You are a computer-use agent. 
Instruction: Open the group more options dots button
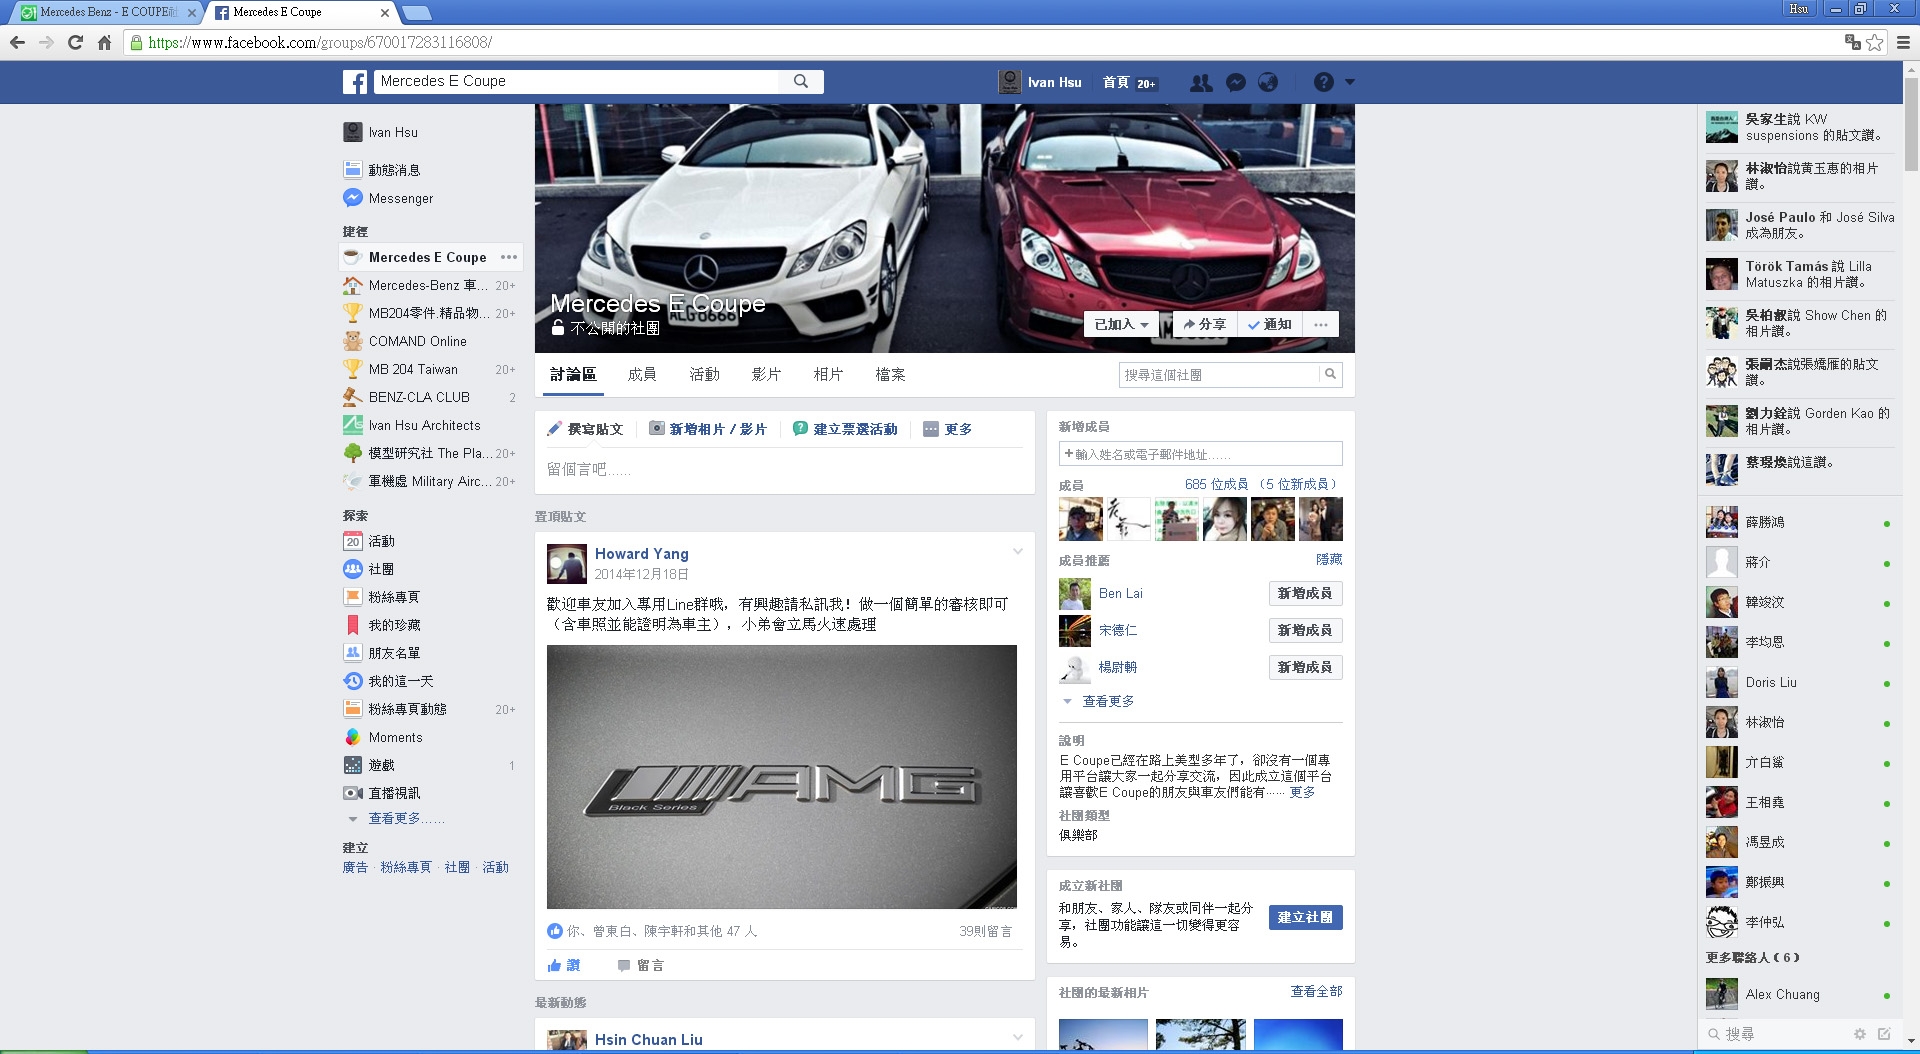click(x=1321, y=324)
